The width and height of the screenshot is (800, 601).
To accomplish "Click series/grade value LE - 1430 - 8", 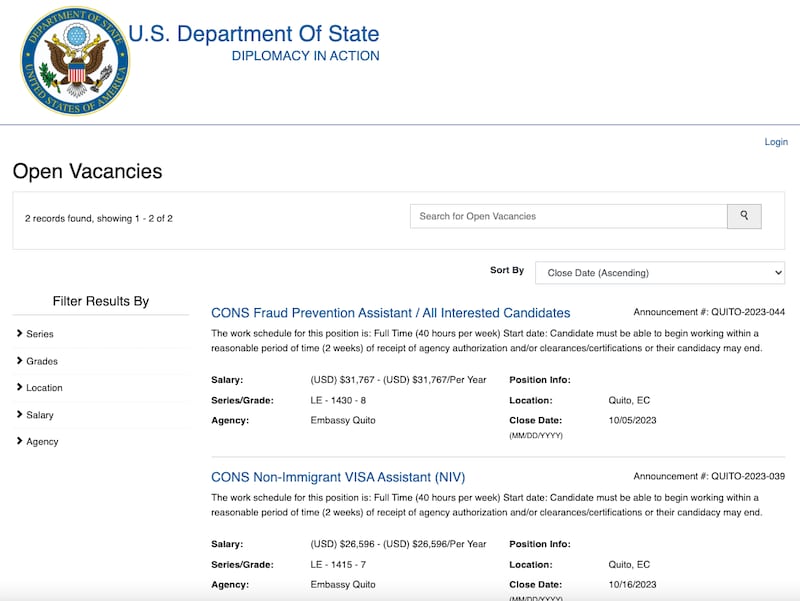I will tap(338, 400).
